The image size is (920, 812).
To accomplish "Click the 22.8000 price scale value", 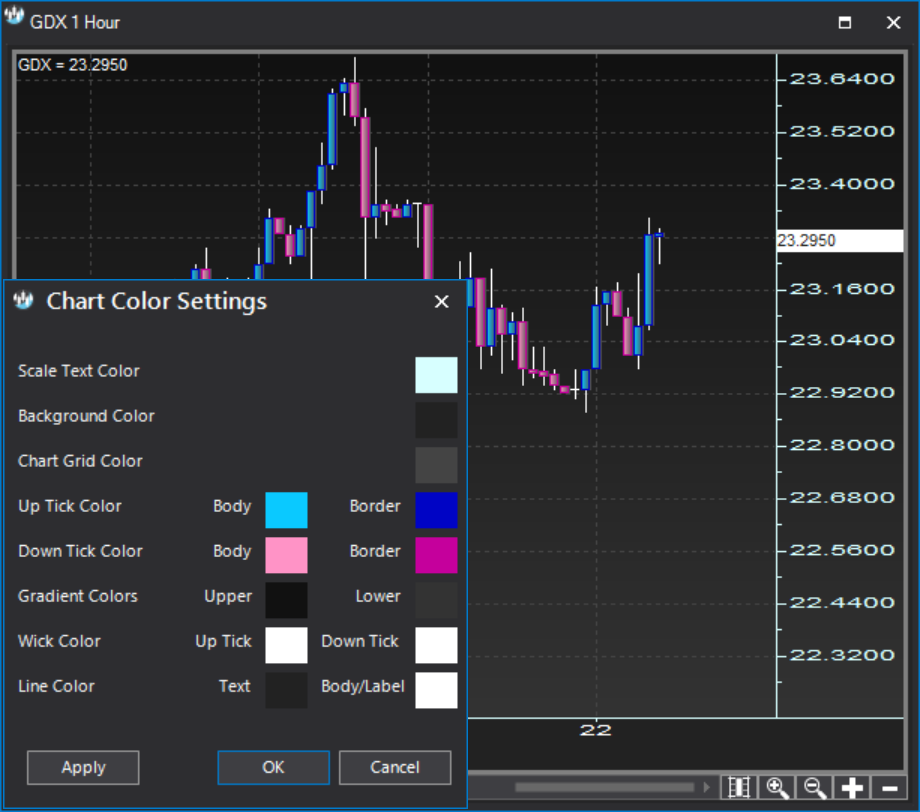I will (842, 445).
